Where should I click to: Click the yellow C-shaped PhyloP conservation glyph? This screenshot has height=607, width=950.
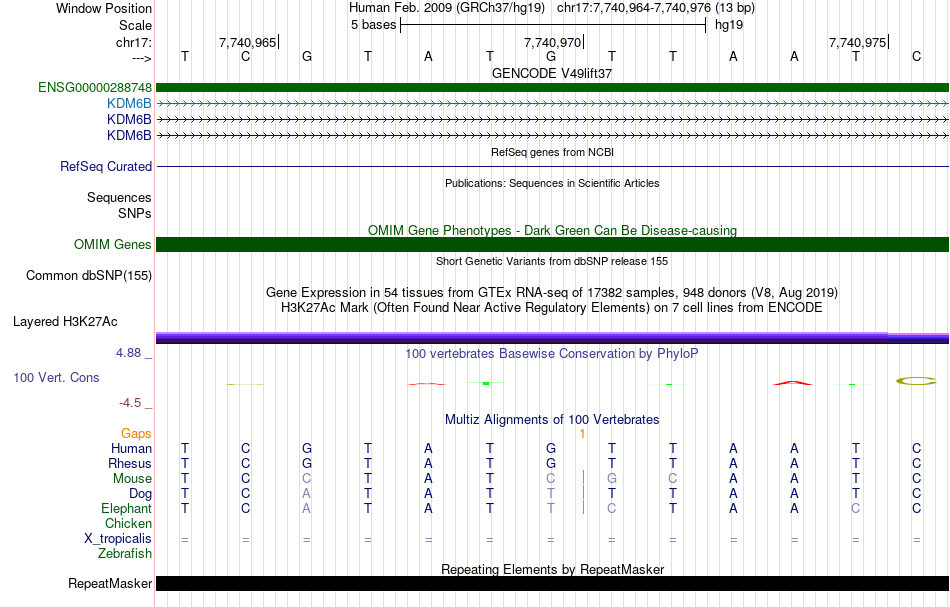click(916, 381)
